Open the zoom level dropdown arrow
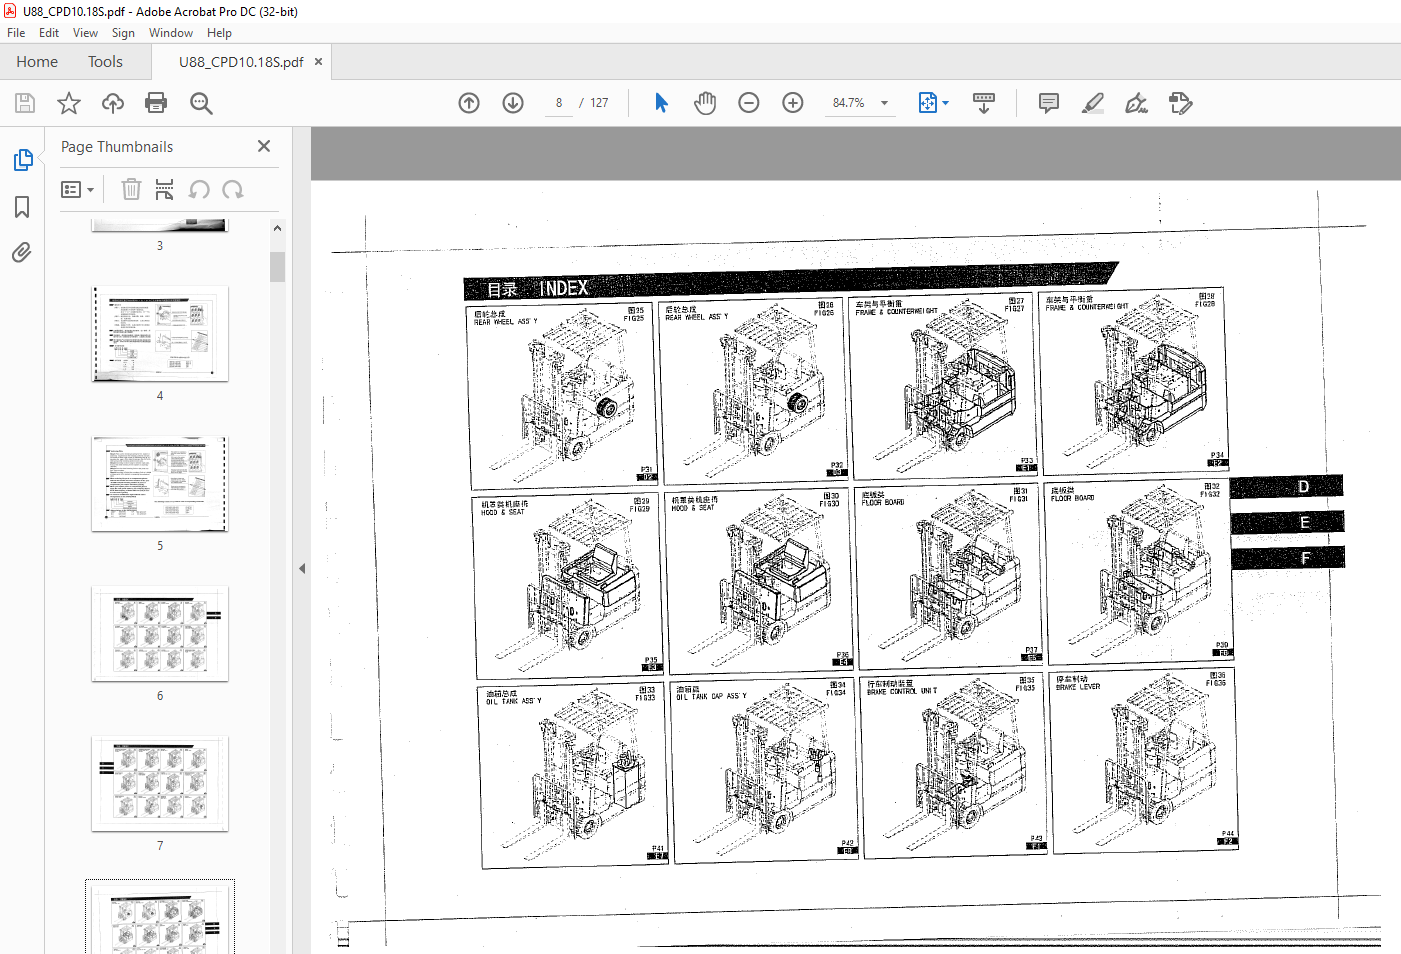This screenshot has width=1401, height=954. pyautogui.click(x=884, y=103)
